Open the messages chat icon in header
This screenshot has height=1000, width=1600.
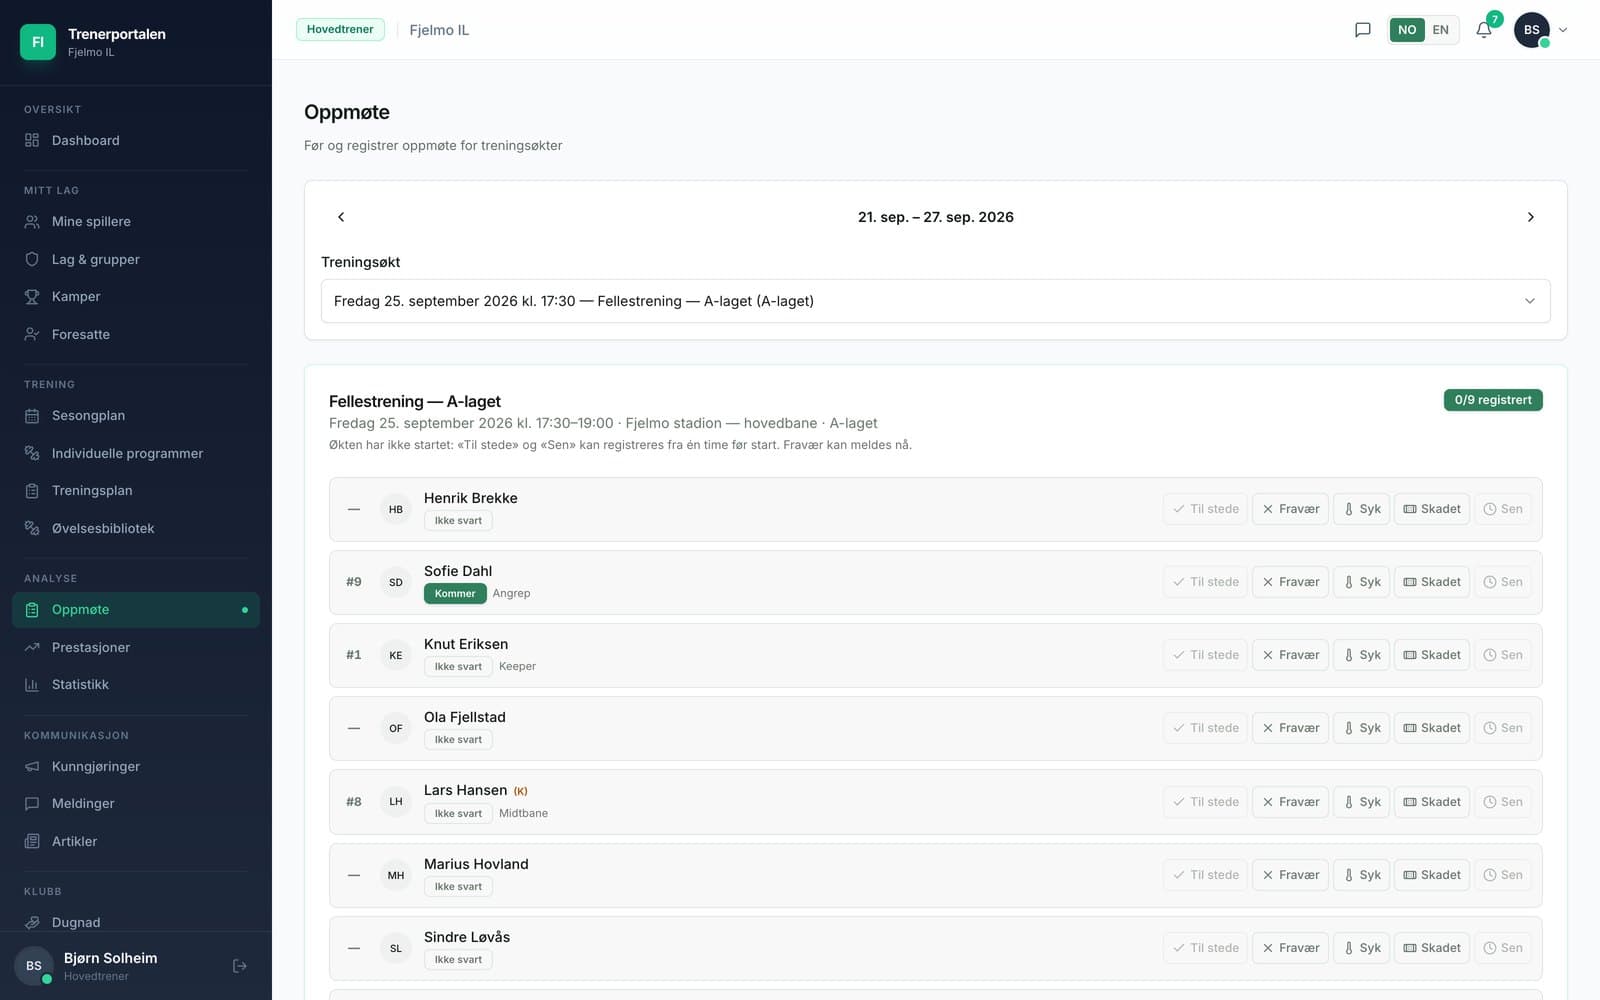click(x=1362, y=30)
